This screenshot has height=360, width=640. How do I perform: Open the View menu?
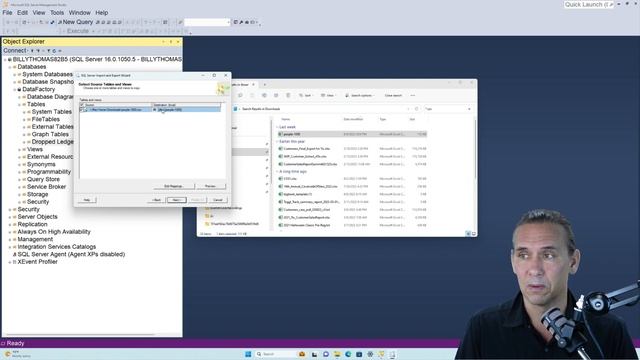tap(39, 13)
